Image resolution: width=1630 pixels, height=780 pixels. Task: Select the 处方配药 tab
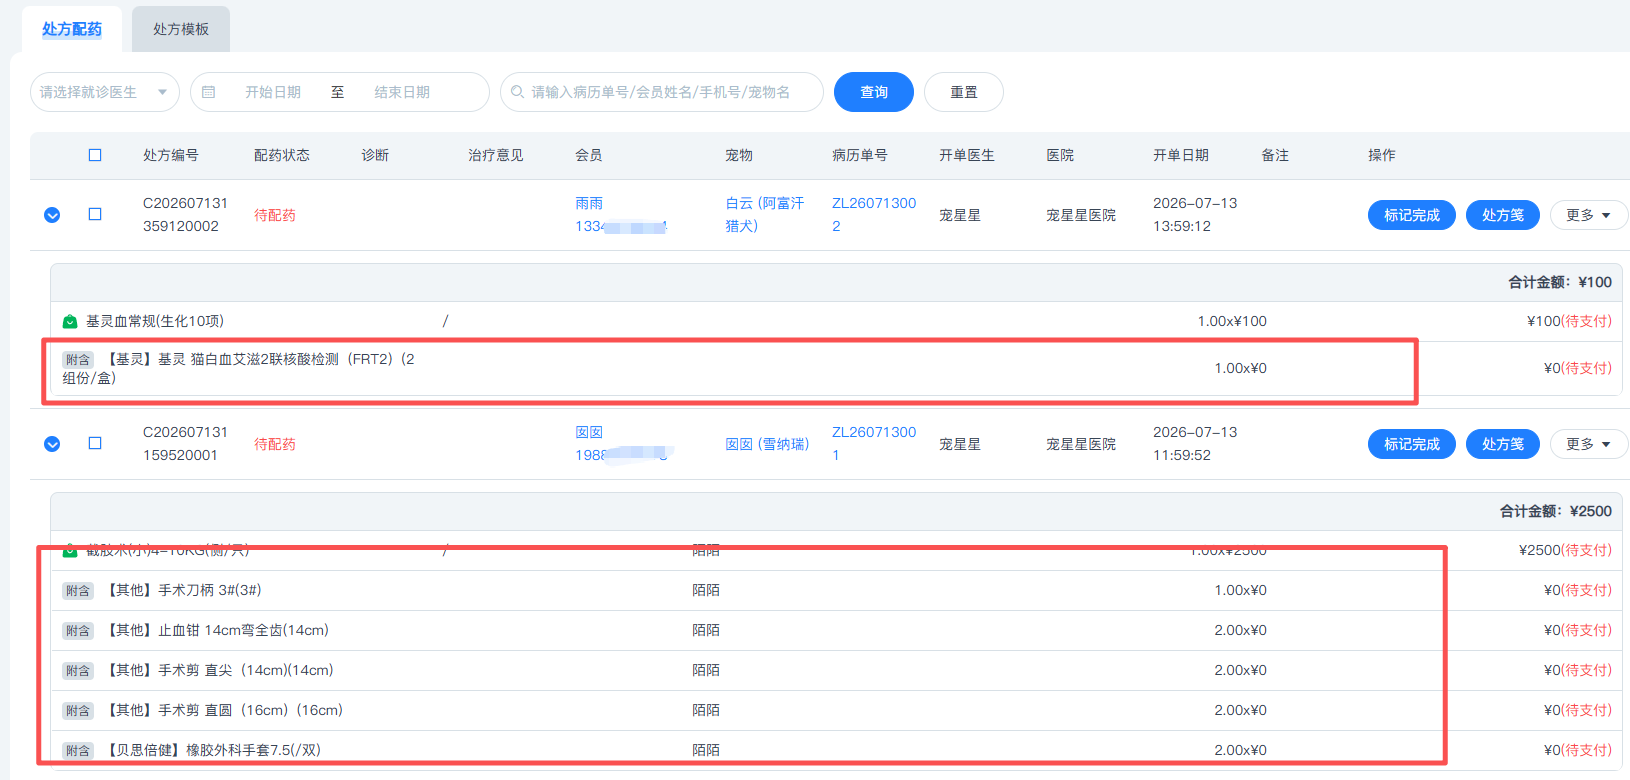coord(72,29)
